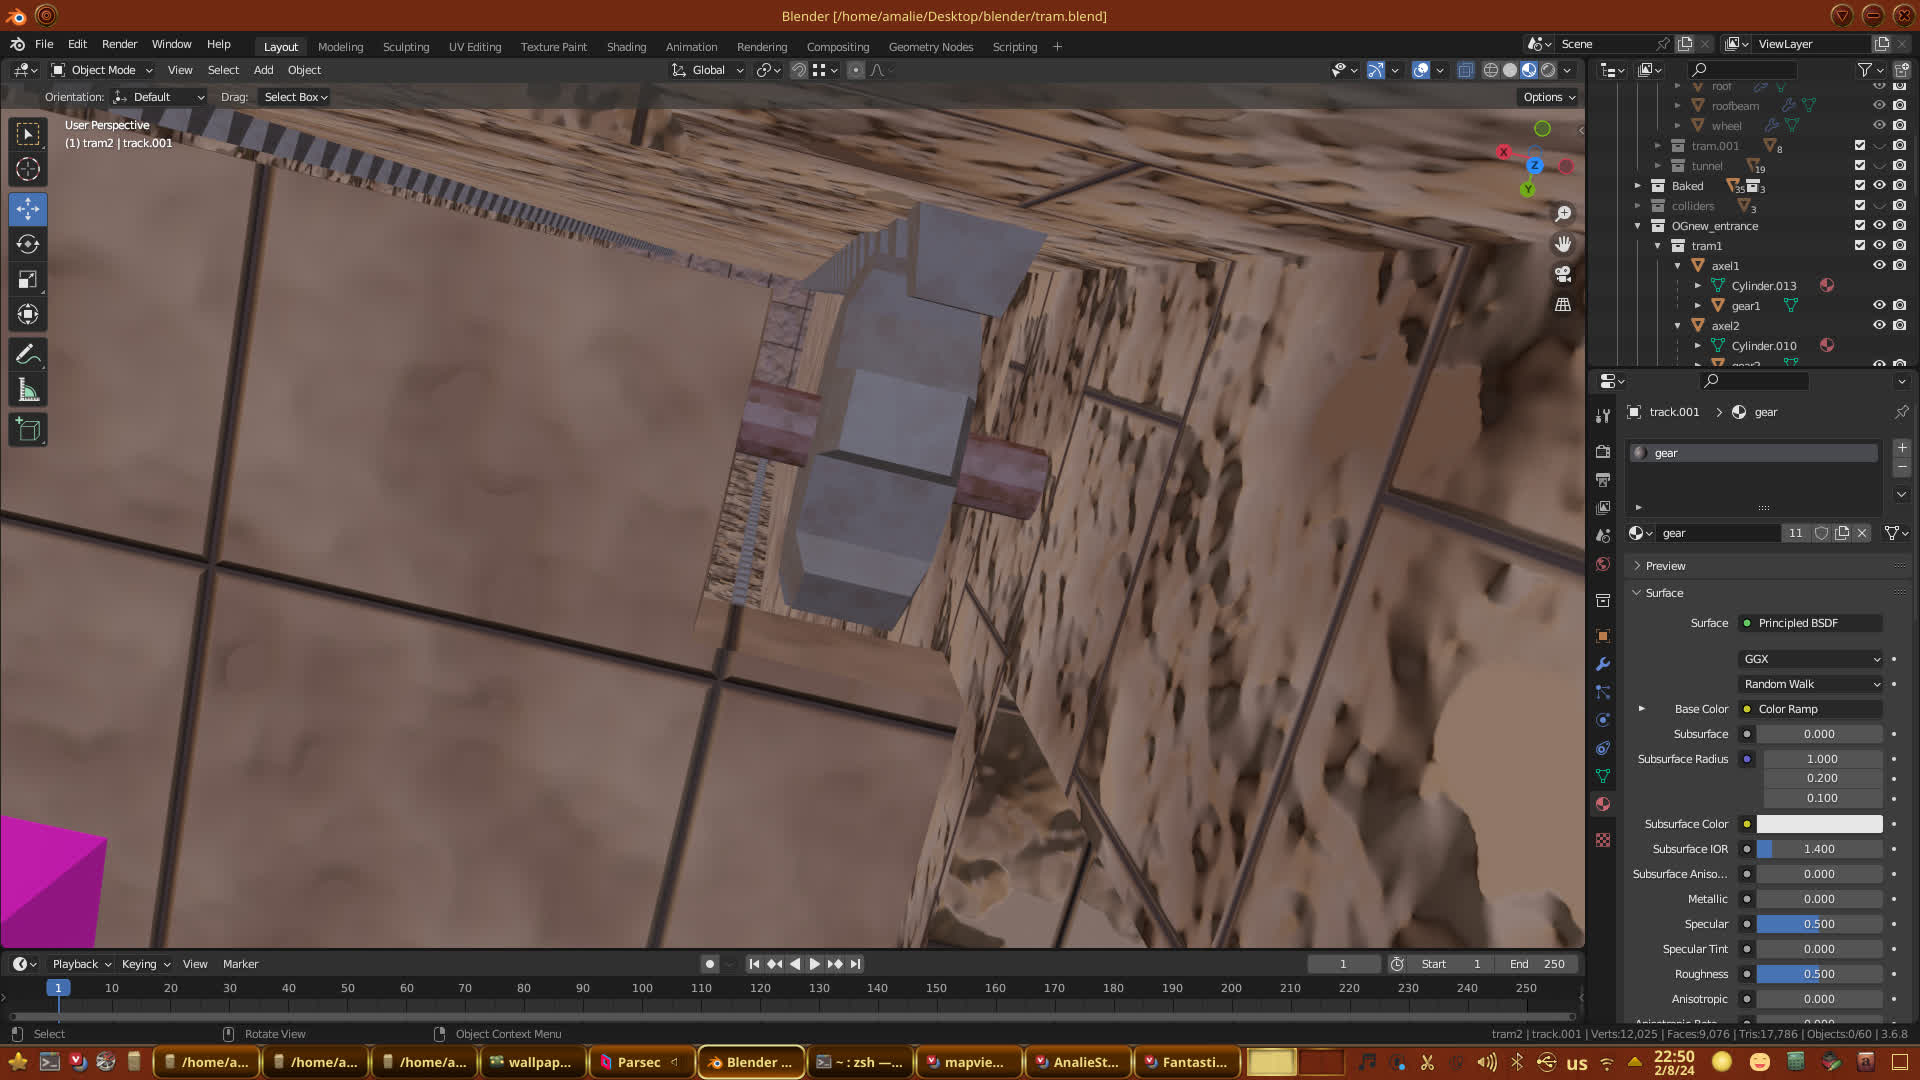Uncheck the Baked collection checkbox

1860,186
